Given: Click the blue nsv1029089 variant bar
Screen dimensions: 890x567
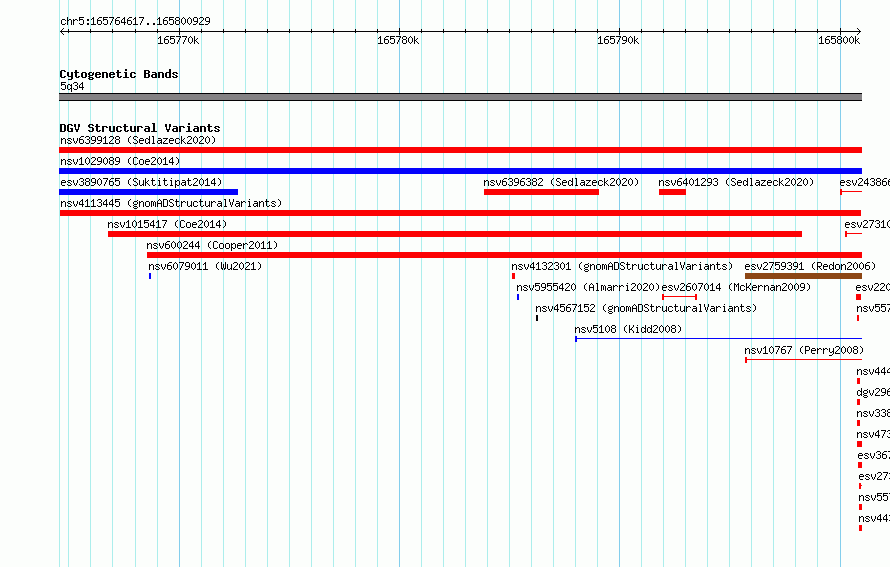Looking at the screenshot, I should pyautogui.click(x=460, y=171).
